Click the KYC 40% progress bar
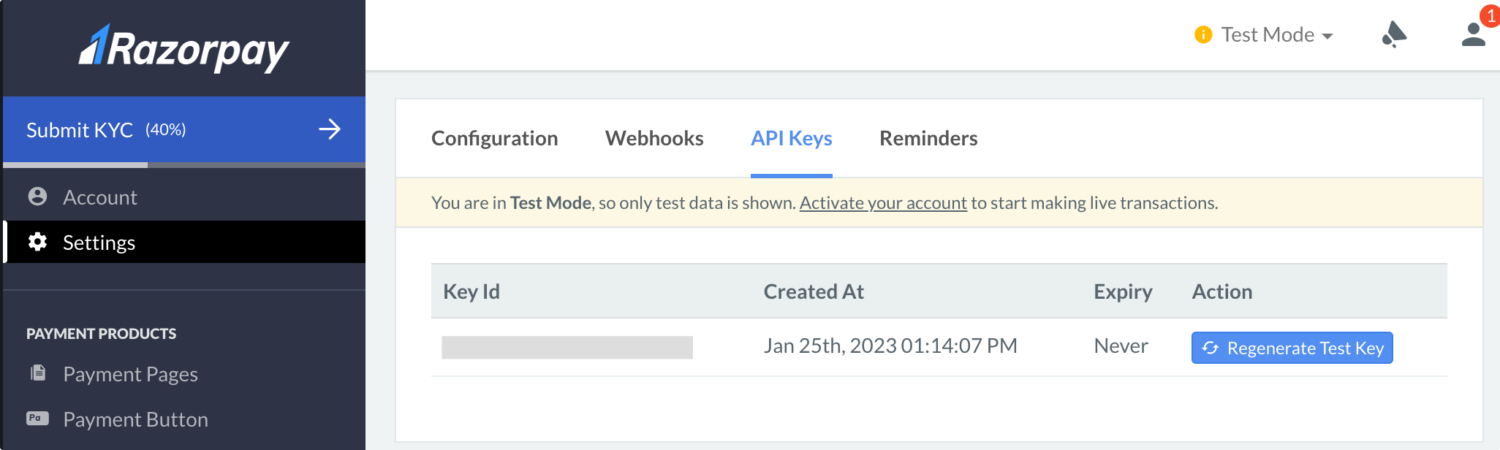 [184, 164]
